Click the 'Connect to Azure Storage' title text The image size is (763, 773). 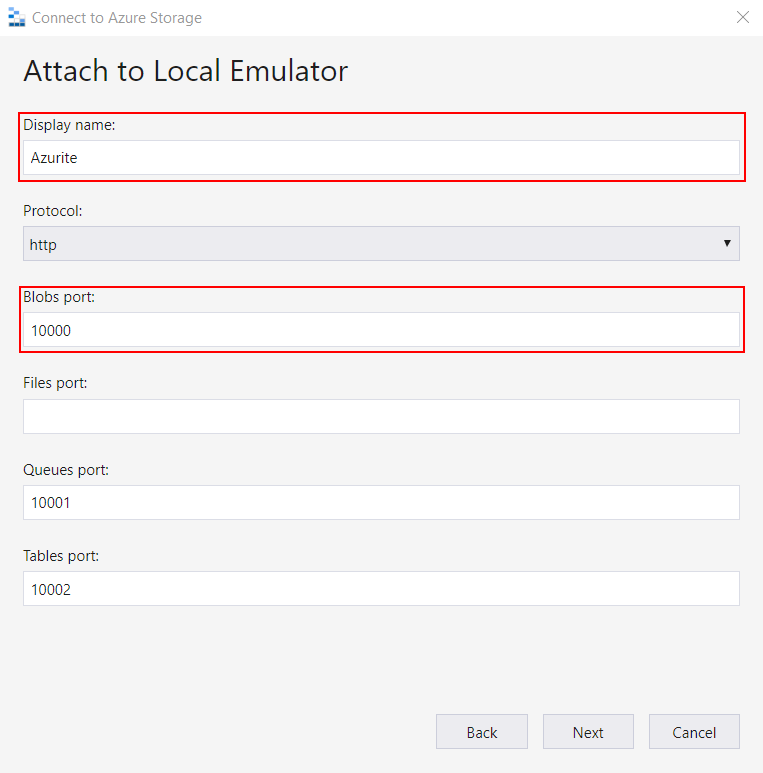(x=117, y=18)
